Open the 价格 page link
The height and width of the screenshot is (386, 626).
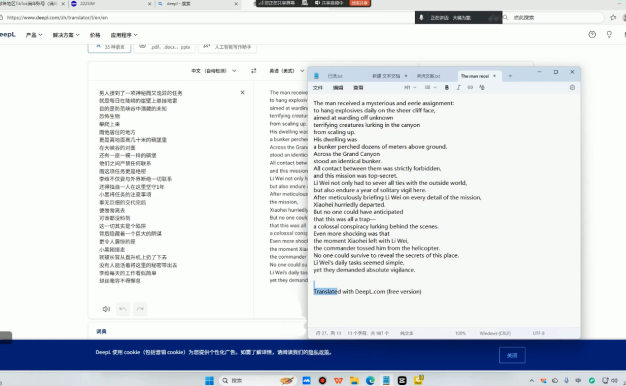[95, 35]
